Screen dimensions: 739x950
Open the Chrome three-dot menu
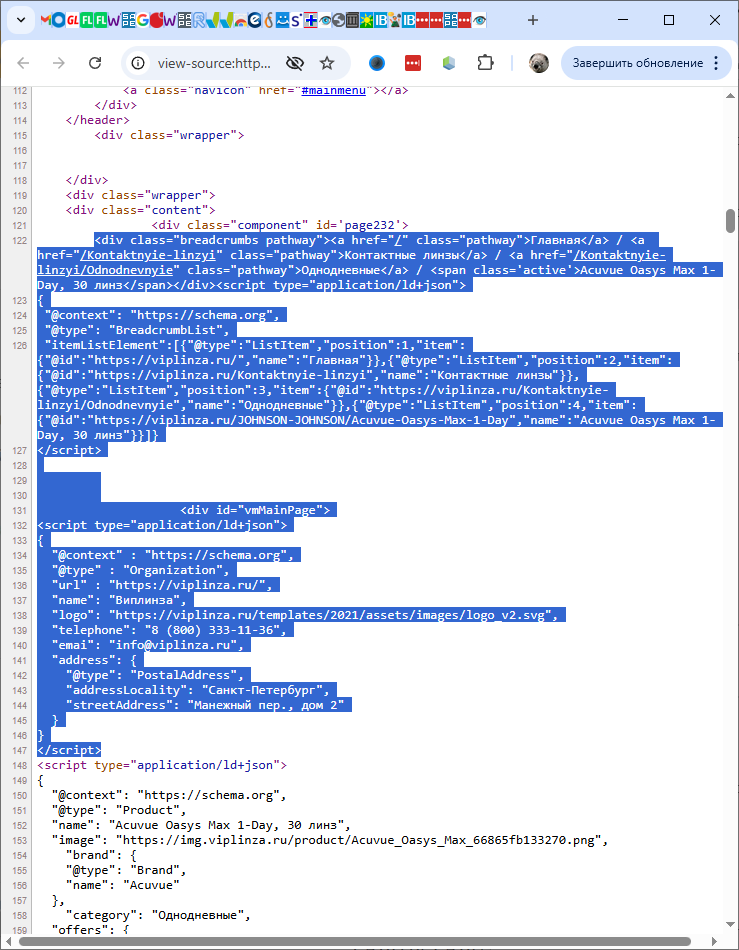pyautogui.click(x=716, y=63)
